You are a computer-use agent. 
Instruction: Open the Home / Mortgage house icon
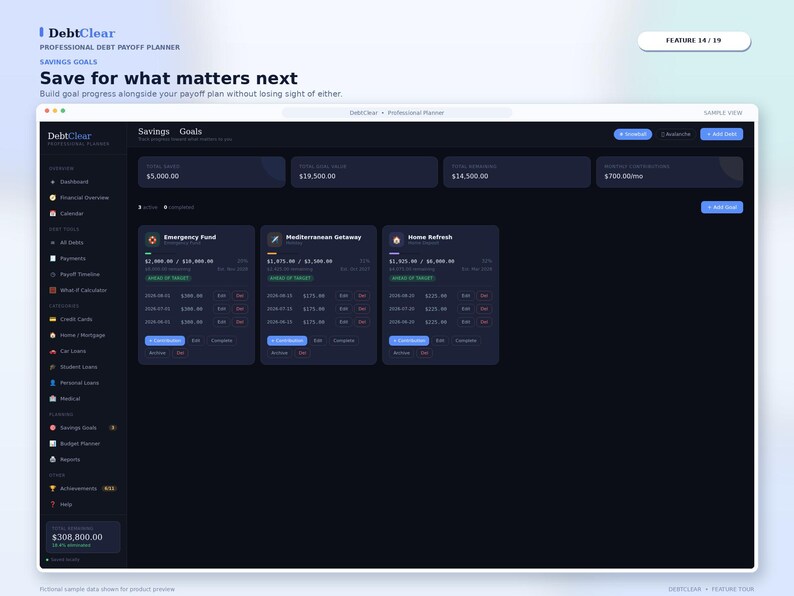tap(53, 335)
